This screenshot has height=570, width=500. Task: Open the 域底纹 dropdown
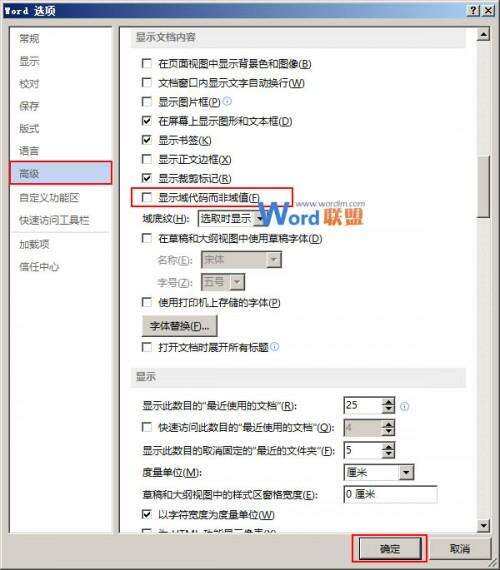tap(260, 218)
